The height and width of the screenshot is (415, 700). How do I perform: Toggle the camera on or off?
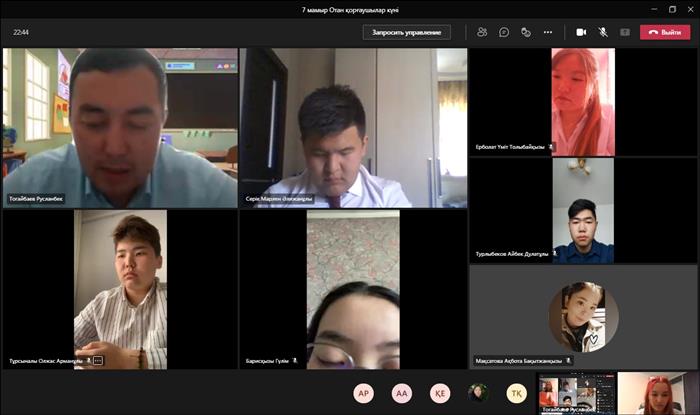pos(581,32)
